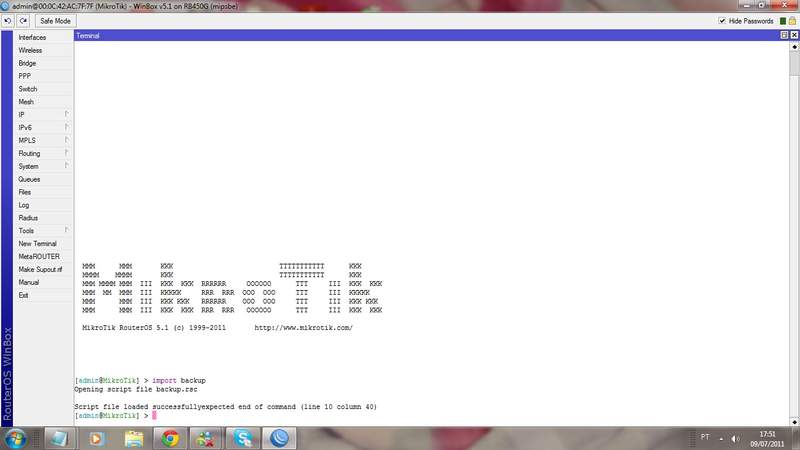Open the Switch menu
Viewport: 800px width, 450px height.
click(28, 89)
